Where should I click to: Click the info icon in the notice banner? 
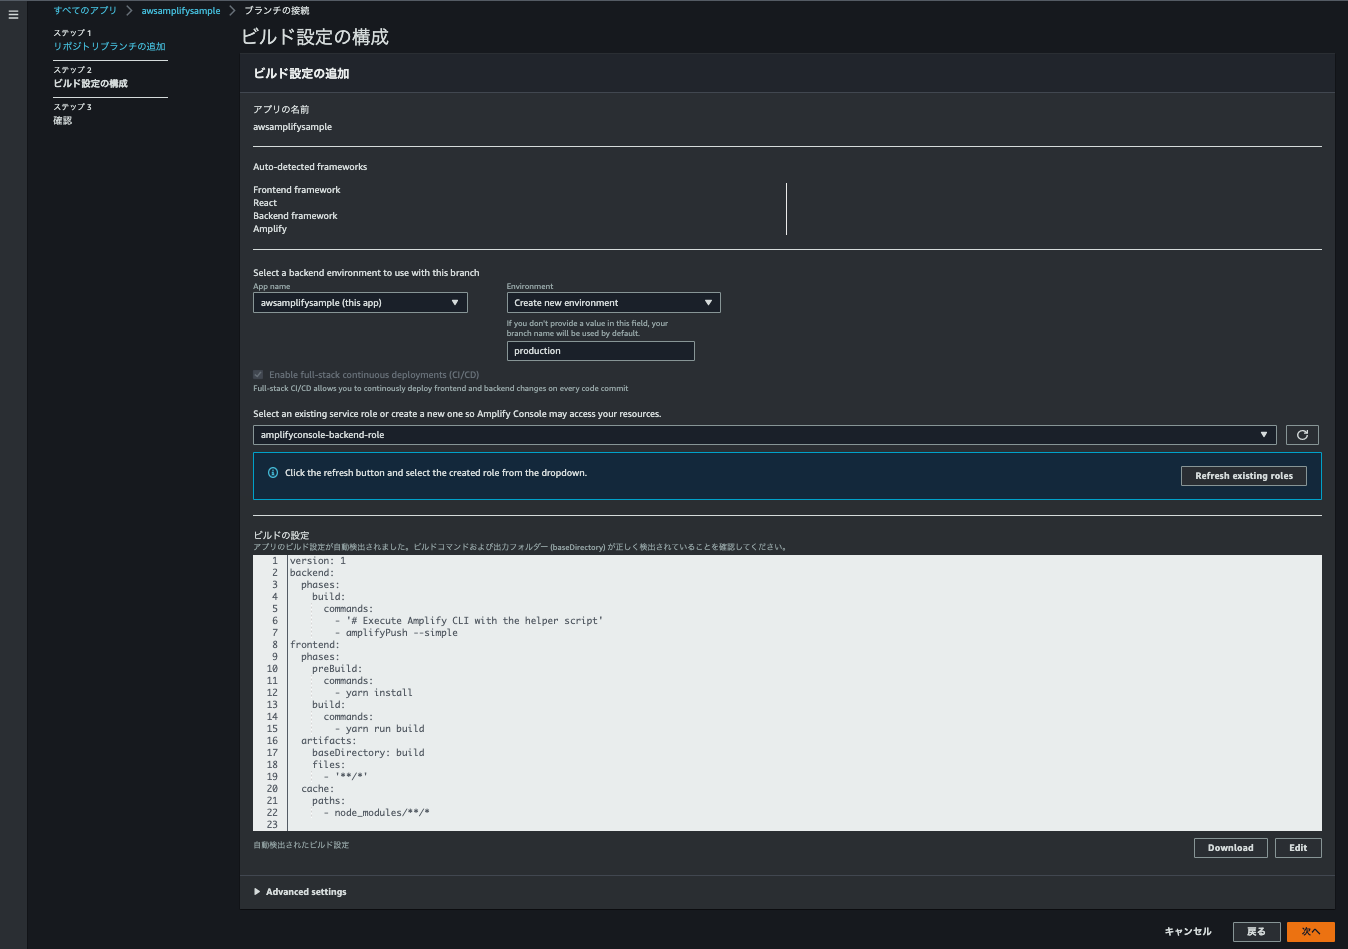[273, 473]
